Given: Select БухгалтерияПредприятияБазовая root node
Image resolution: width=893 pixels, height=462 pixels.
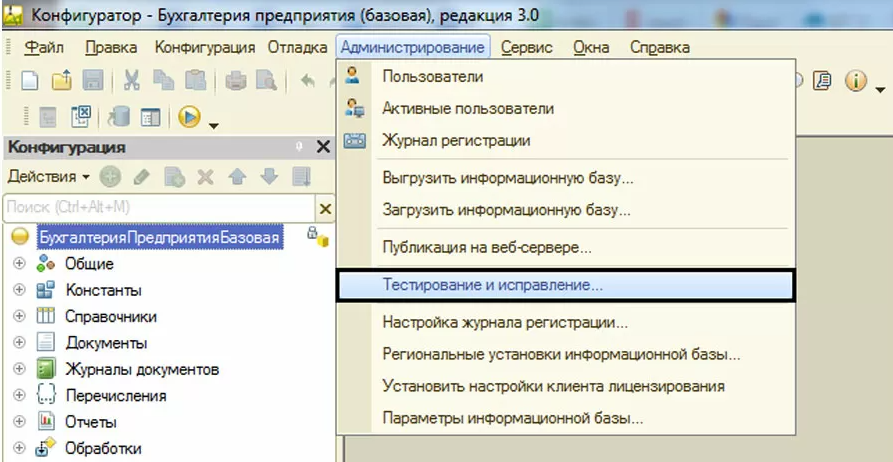Looking at the screenshot, I should point(160,237).
